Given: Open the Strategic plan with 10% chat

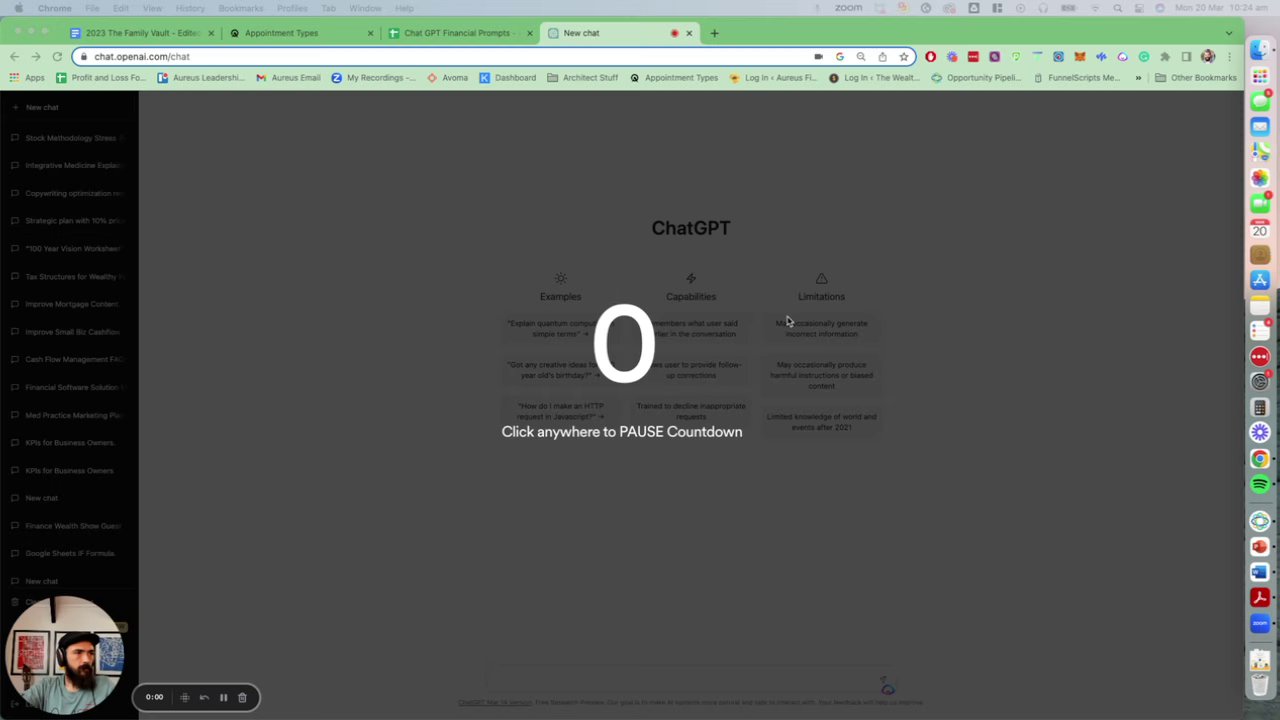Looking at the screenshot, I should coord(69,221).
